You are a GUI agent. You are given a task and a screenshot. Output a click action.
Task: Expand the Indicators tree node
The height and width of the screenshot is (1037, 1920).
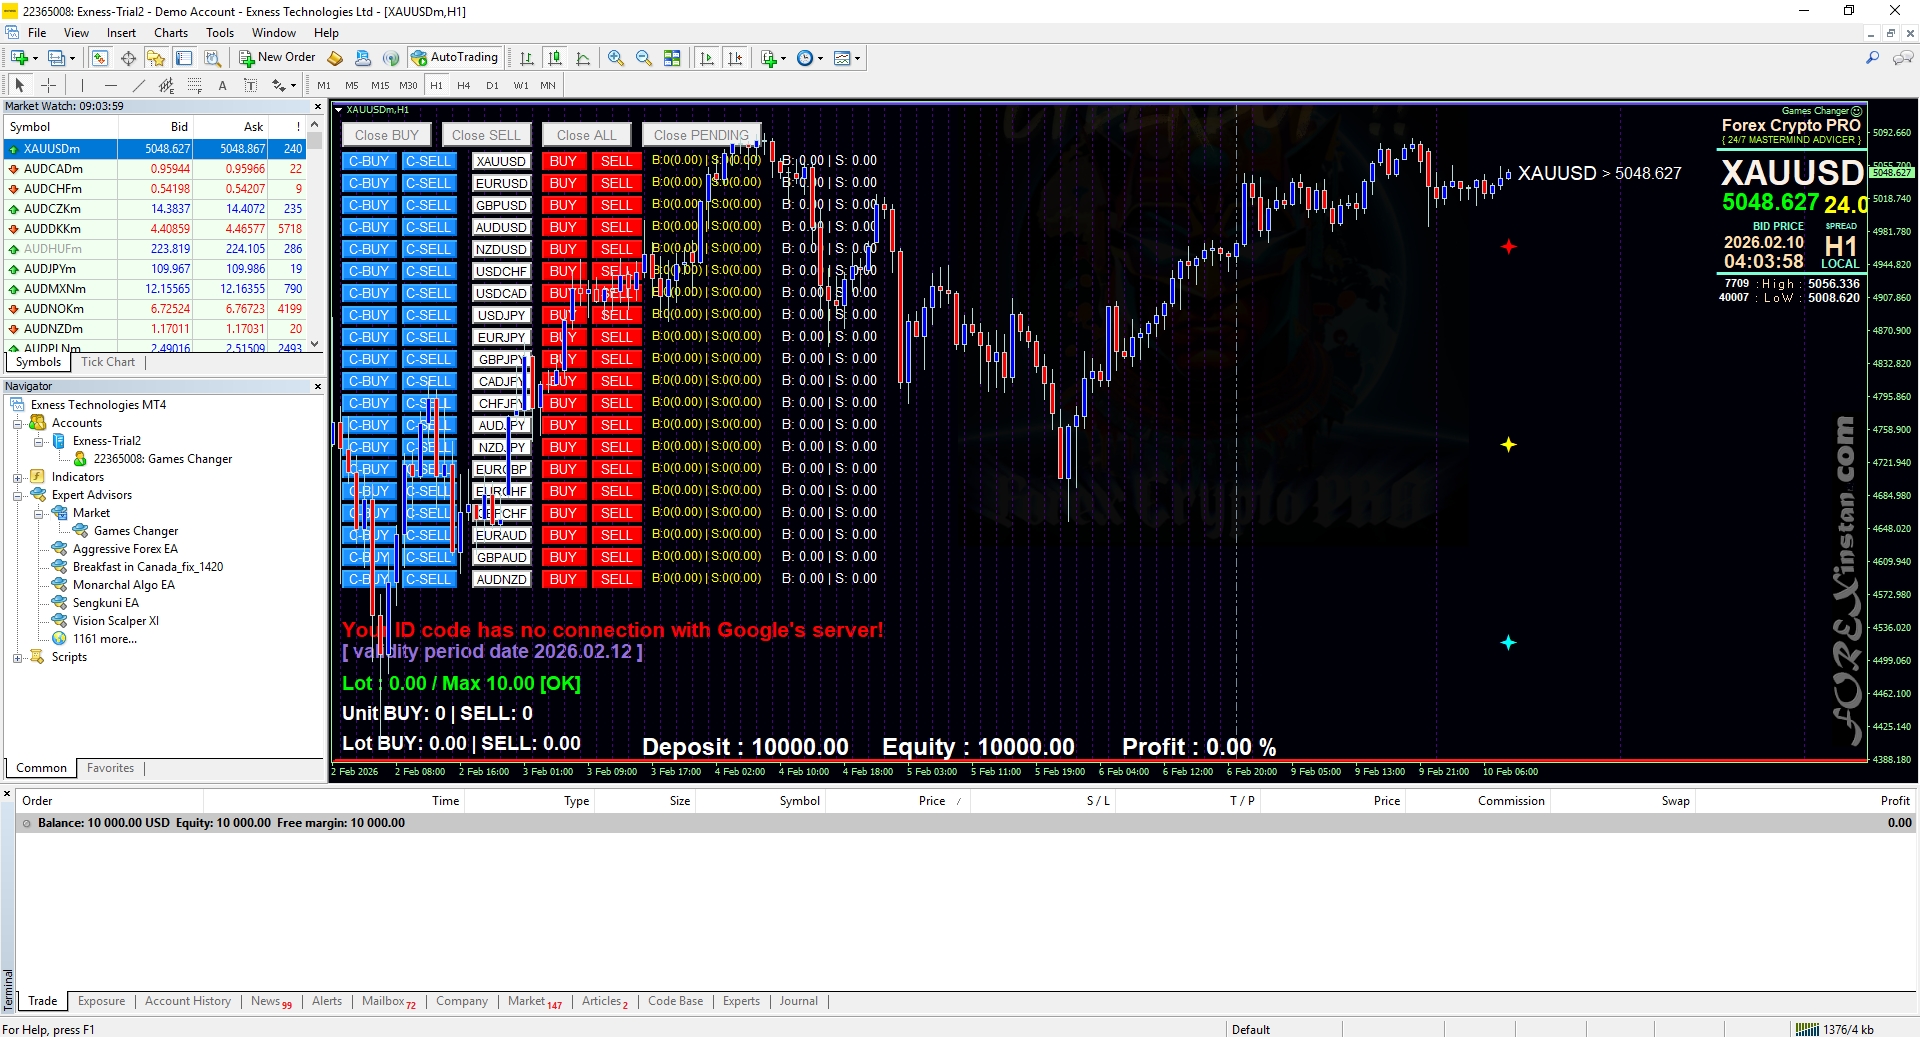17,477
